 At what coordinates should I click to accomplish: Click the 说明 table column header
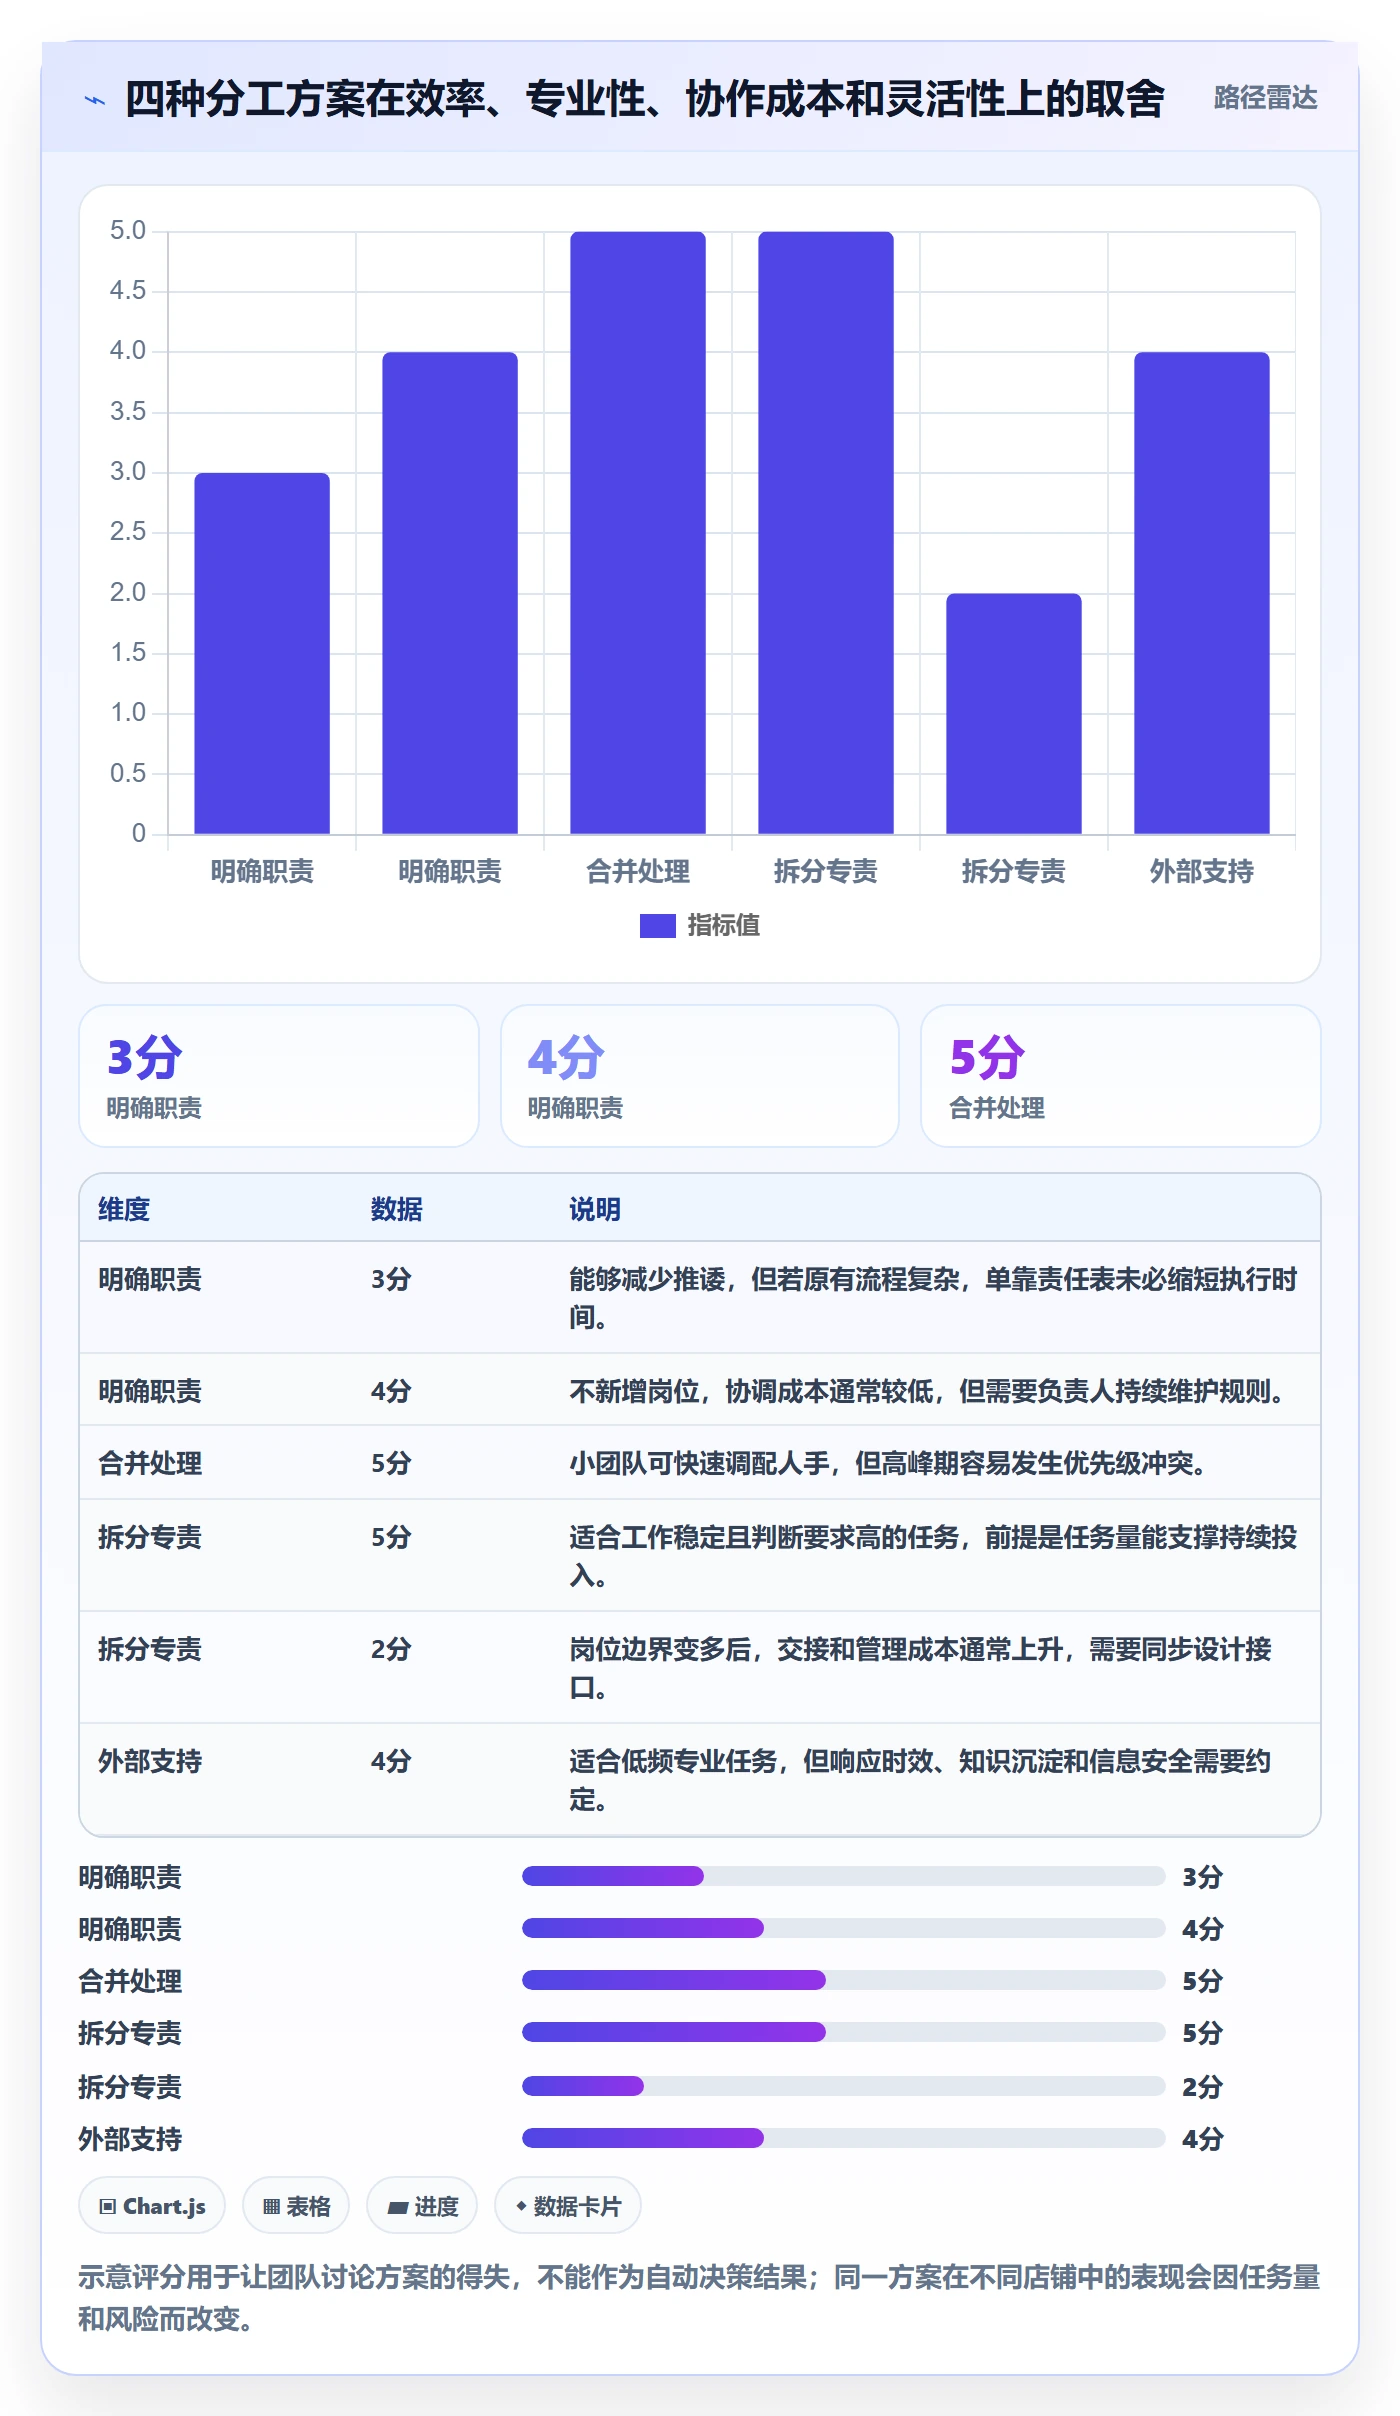595,1209
